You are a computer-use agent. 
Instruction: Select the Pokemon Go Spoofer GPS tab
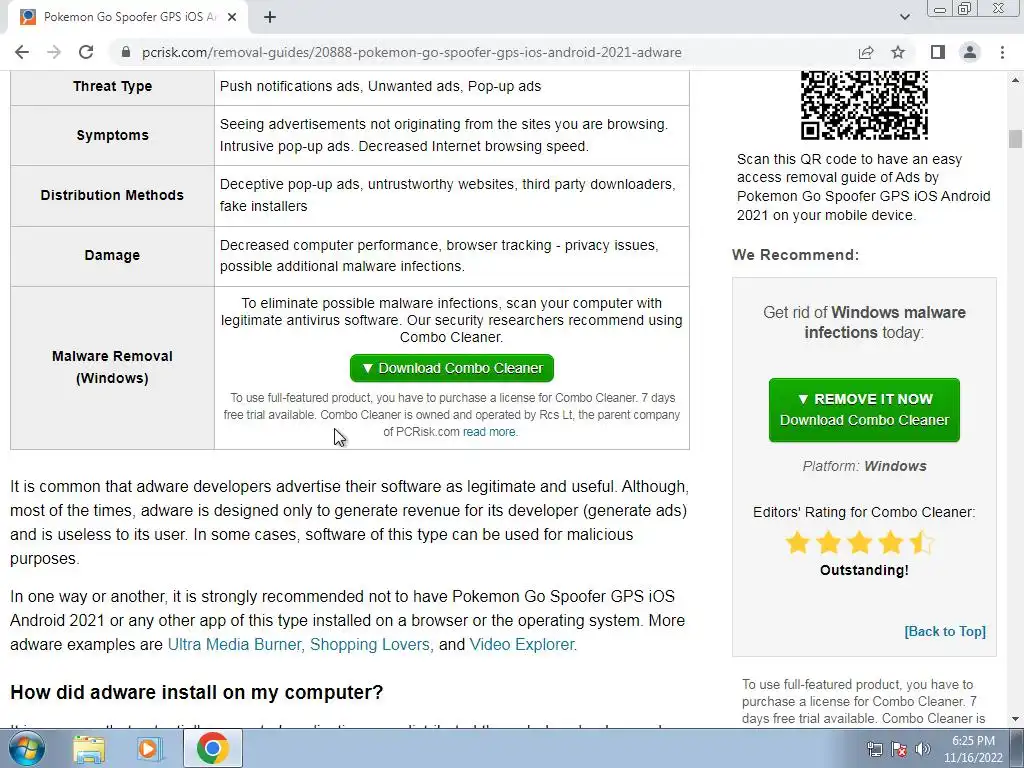[x=128, y=18]
